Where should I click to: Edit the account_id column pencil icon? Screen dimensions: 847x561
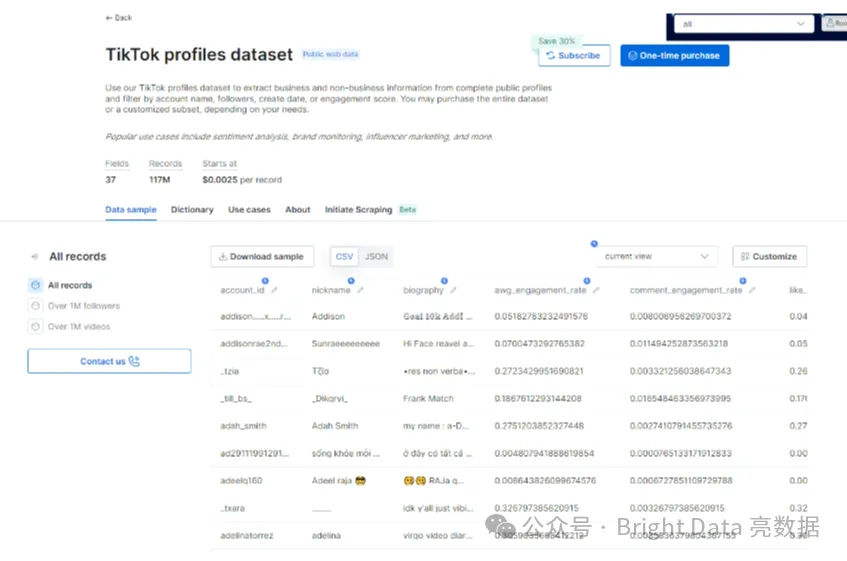274,290
